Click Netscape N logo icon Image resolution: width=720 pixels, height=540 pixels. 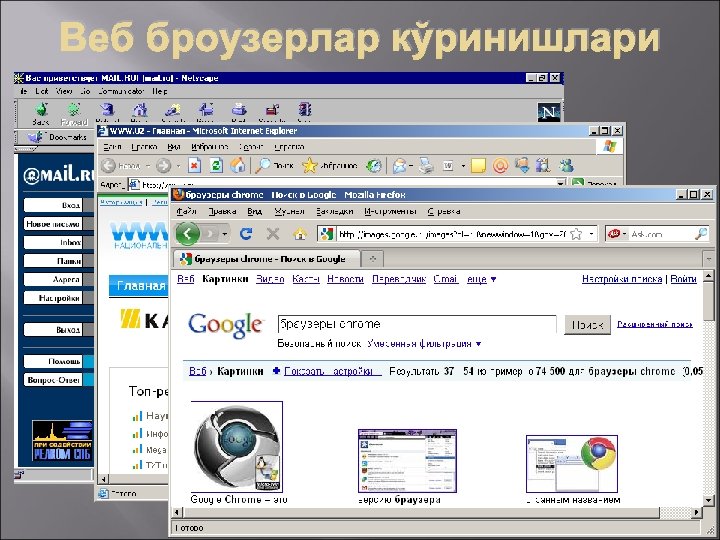pos(549,112)
